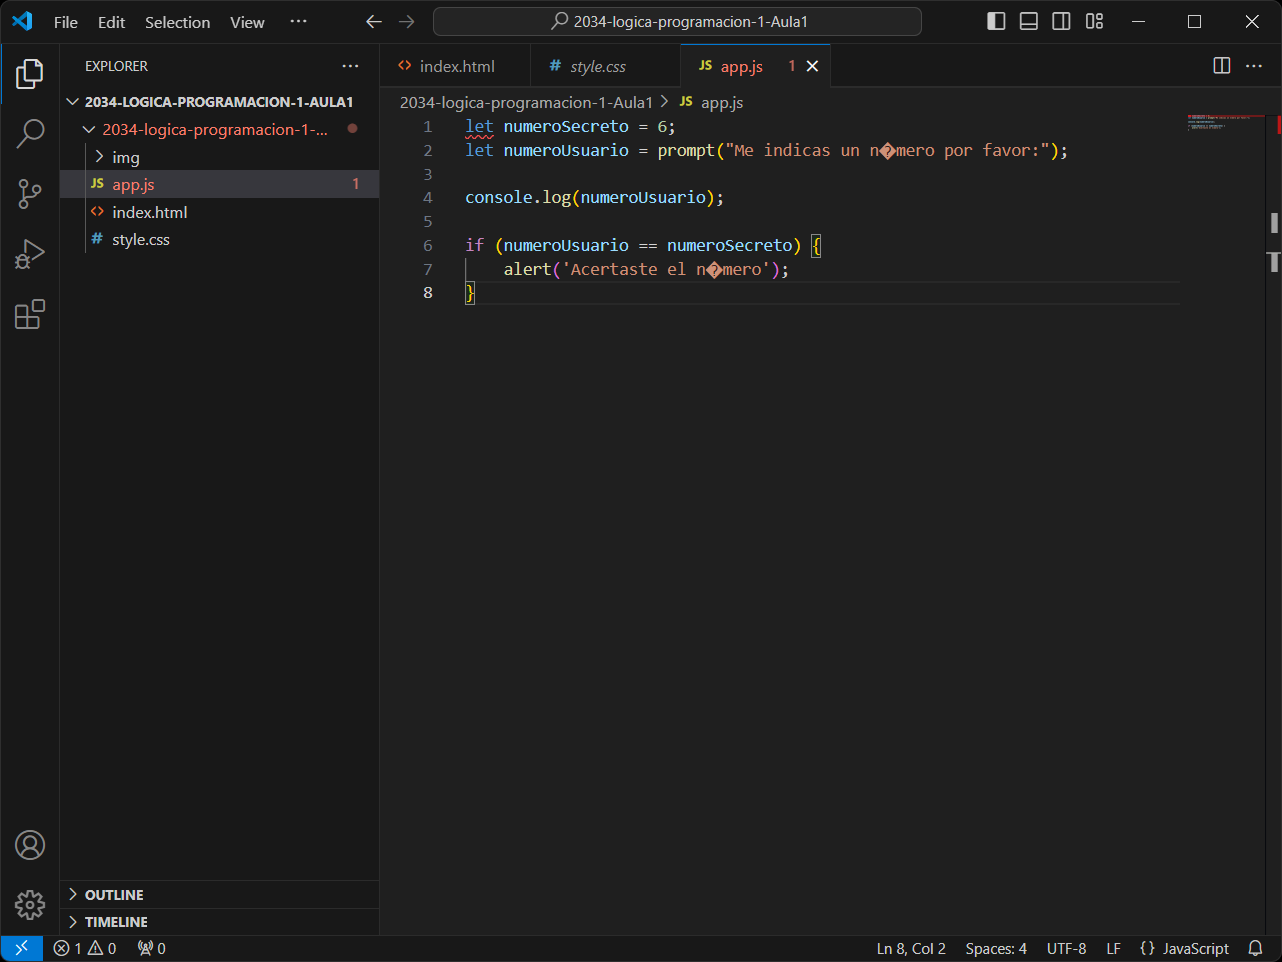This screenshot has width=1282, height=962.
Task: Split the editor to the right
Action: click(1221, 65)
